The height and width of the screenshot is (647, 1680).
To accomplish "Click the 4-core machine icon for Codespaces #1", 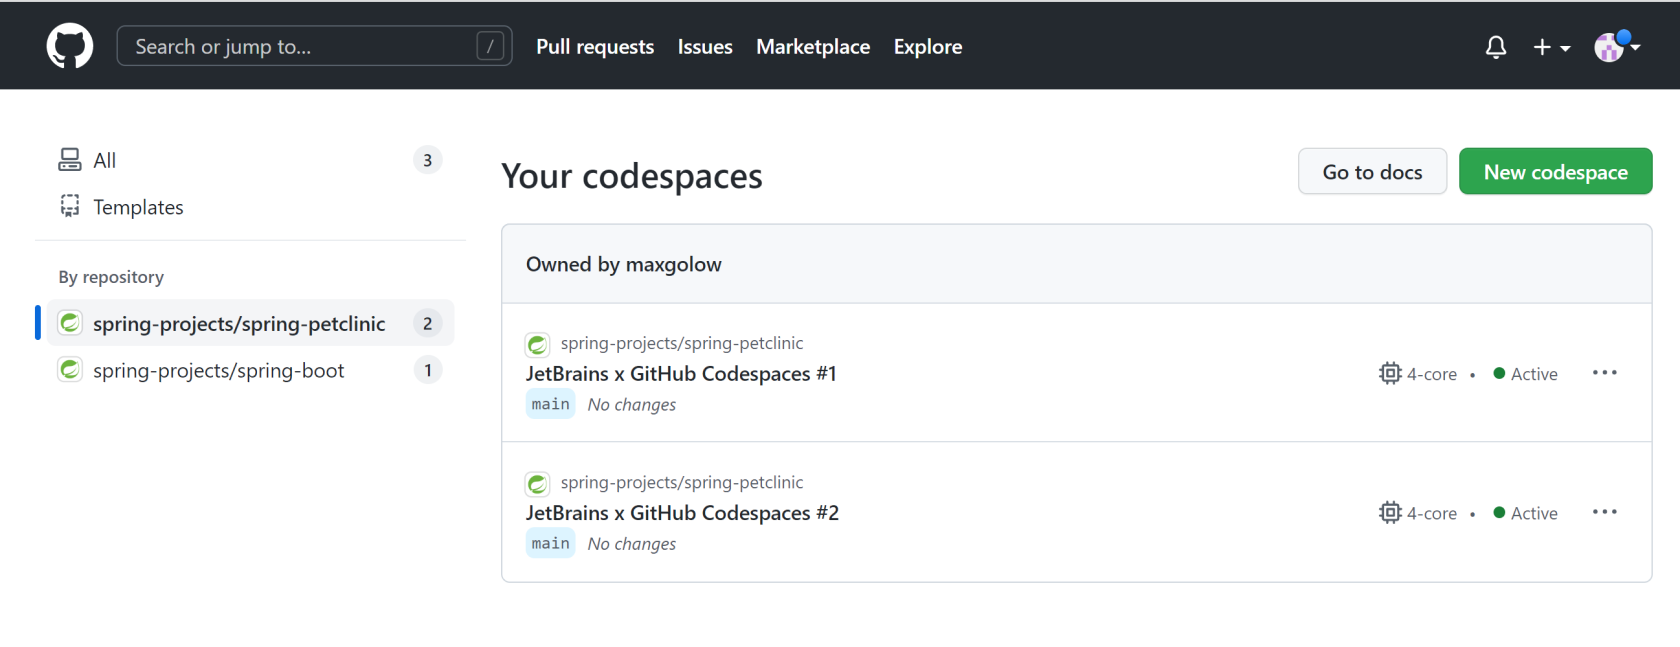I will click(1389, 373).
